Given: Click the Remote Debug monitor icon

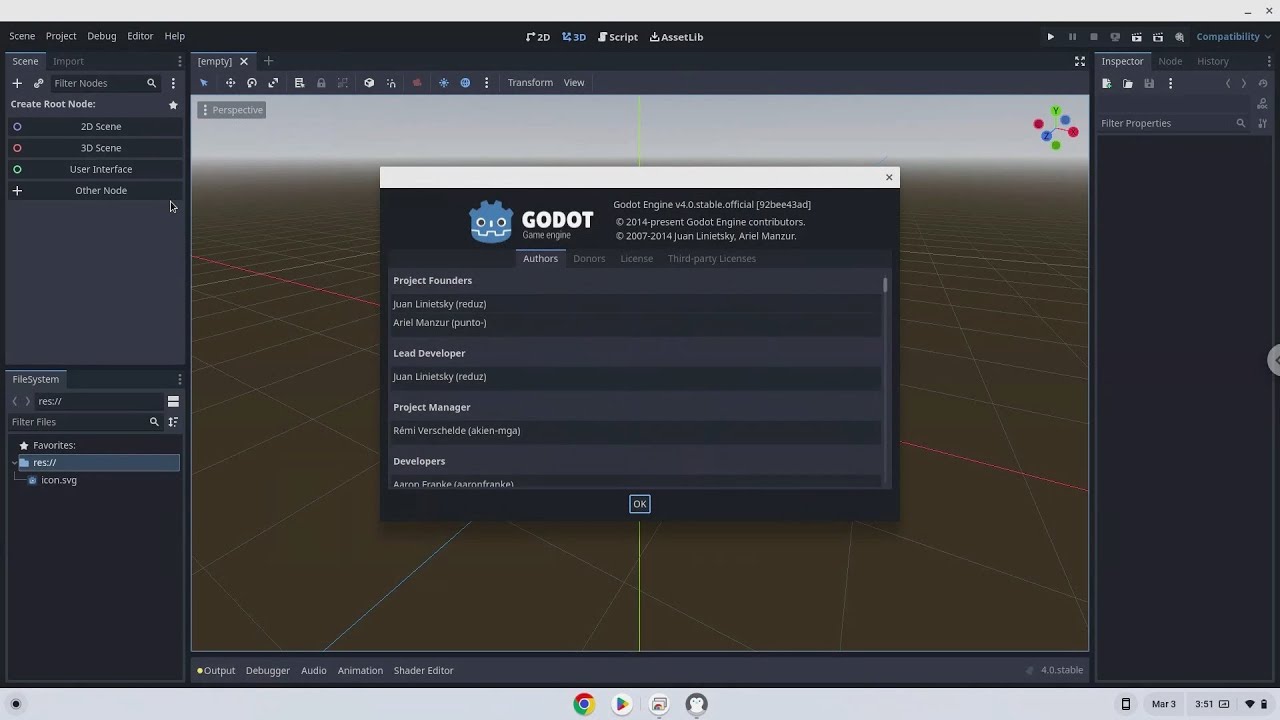Looking at the screenshot, I should point(1115,37).
